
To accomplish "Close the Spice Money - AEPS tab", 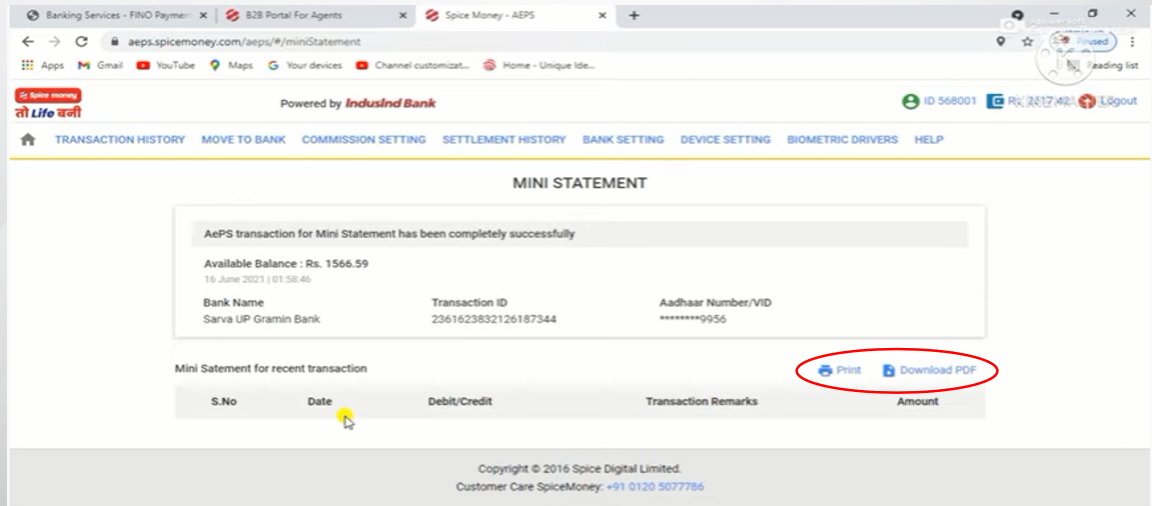I will [602, 15].
